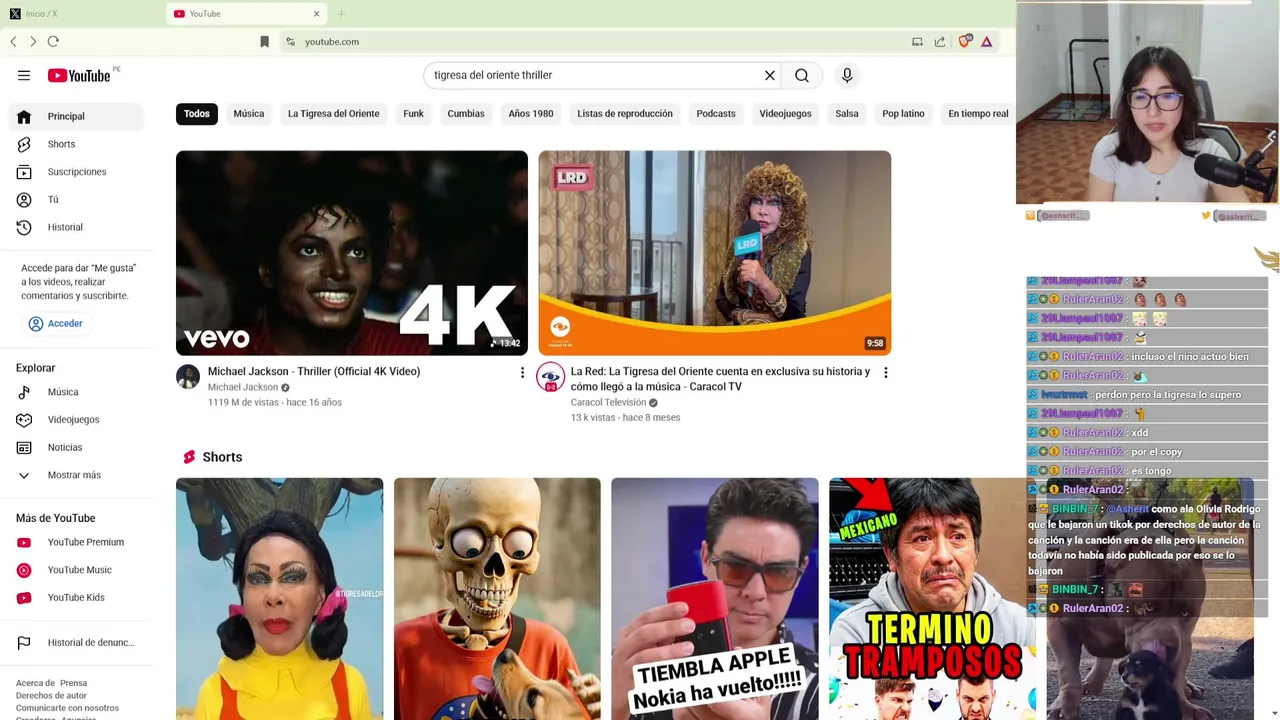Viewport: 1280px width, 720px height.
Task: Click the search text field
Action: coord(595,75)
